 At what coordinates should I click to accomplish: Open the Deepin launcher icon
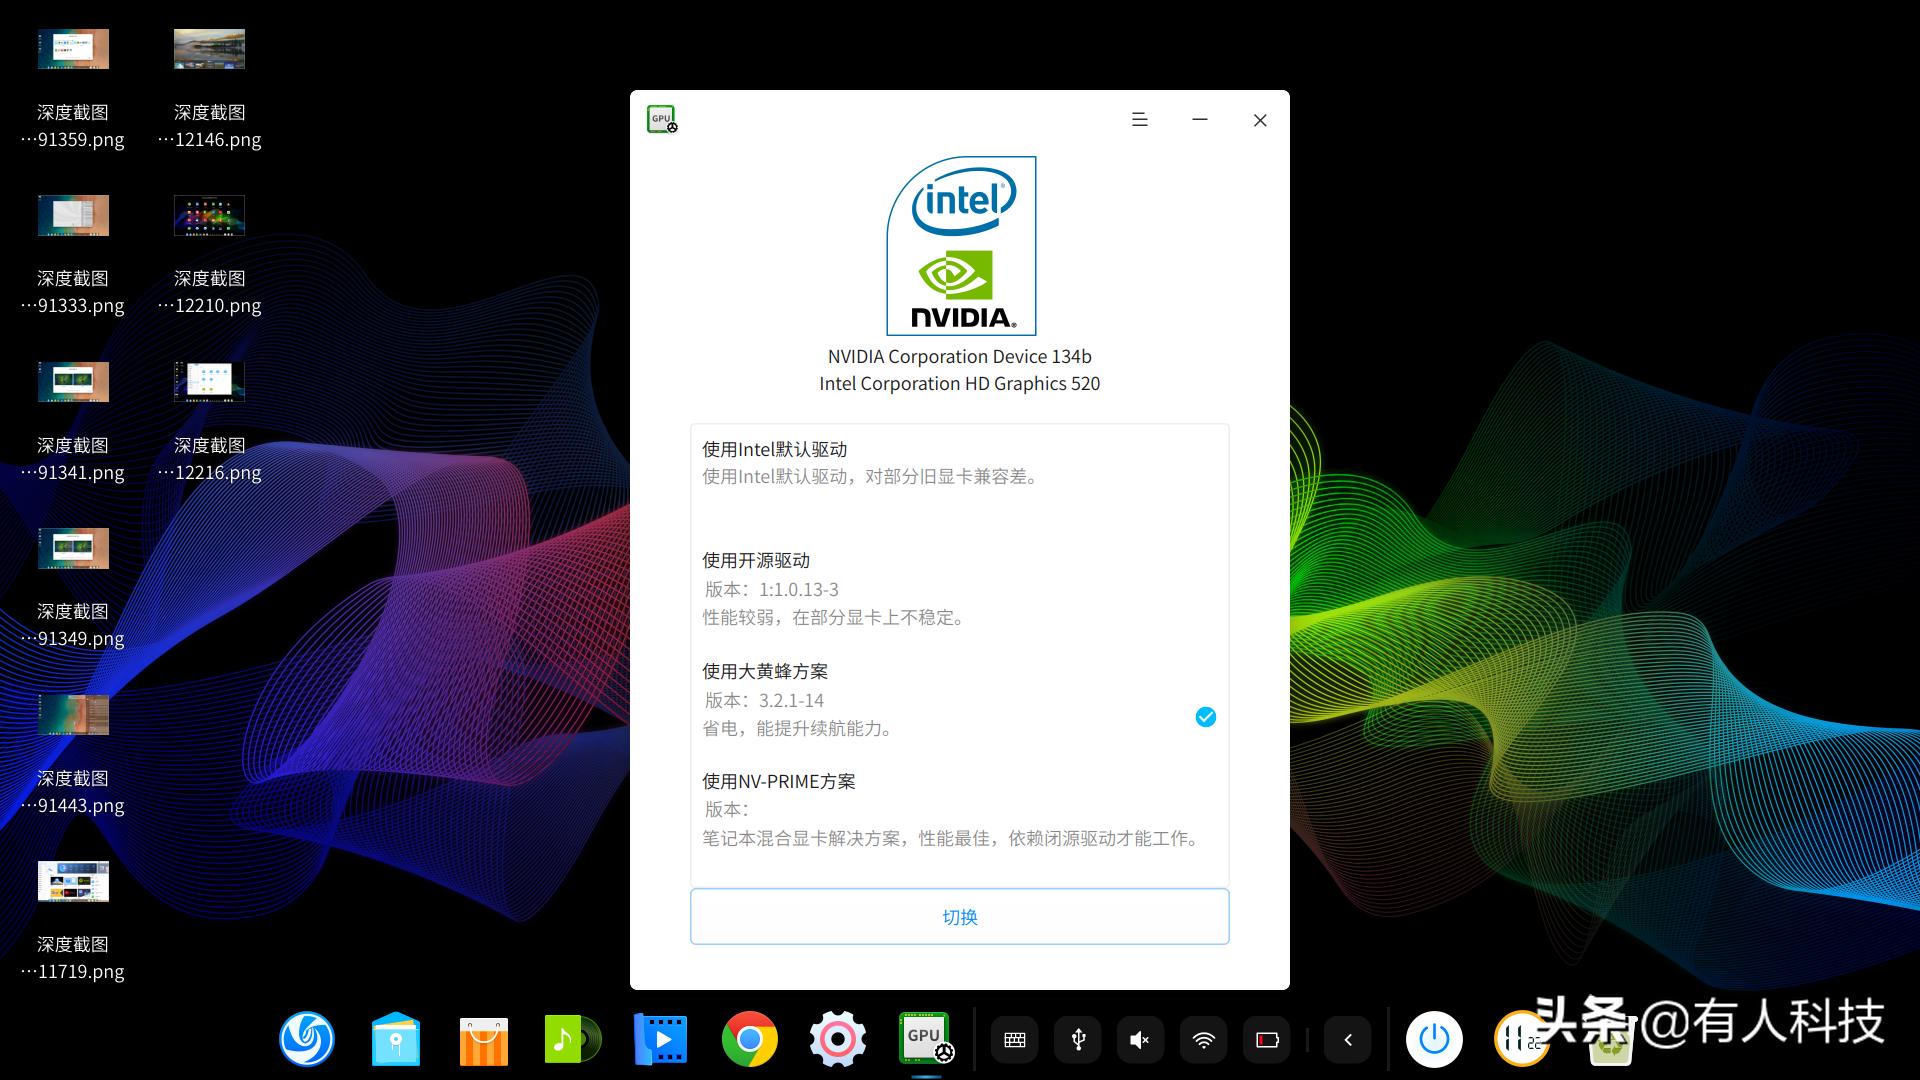tap(307, 1040)
